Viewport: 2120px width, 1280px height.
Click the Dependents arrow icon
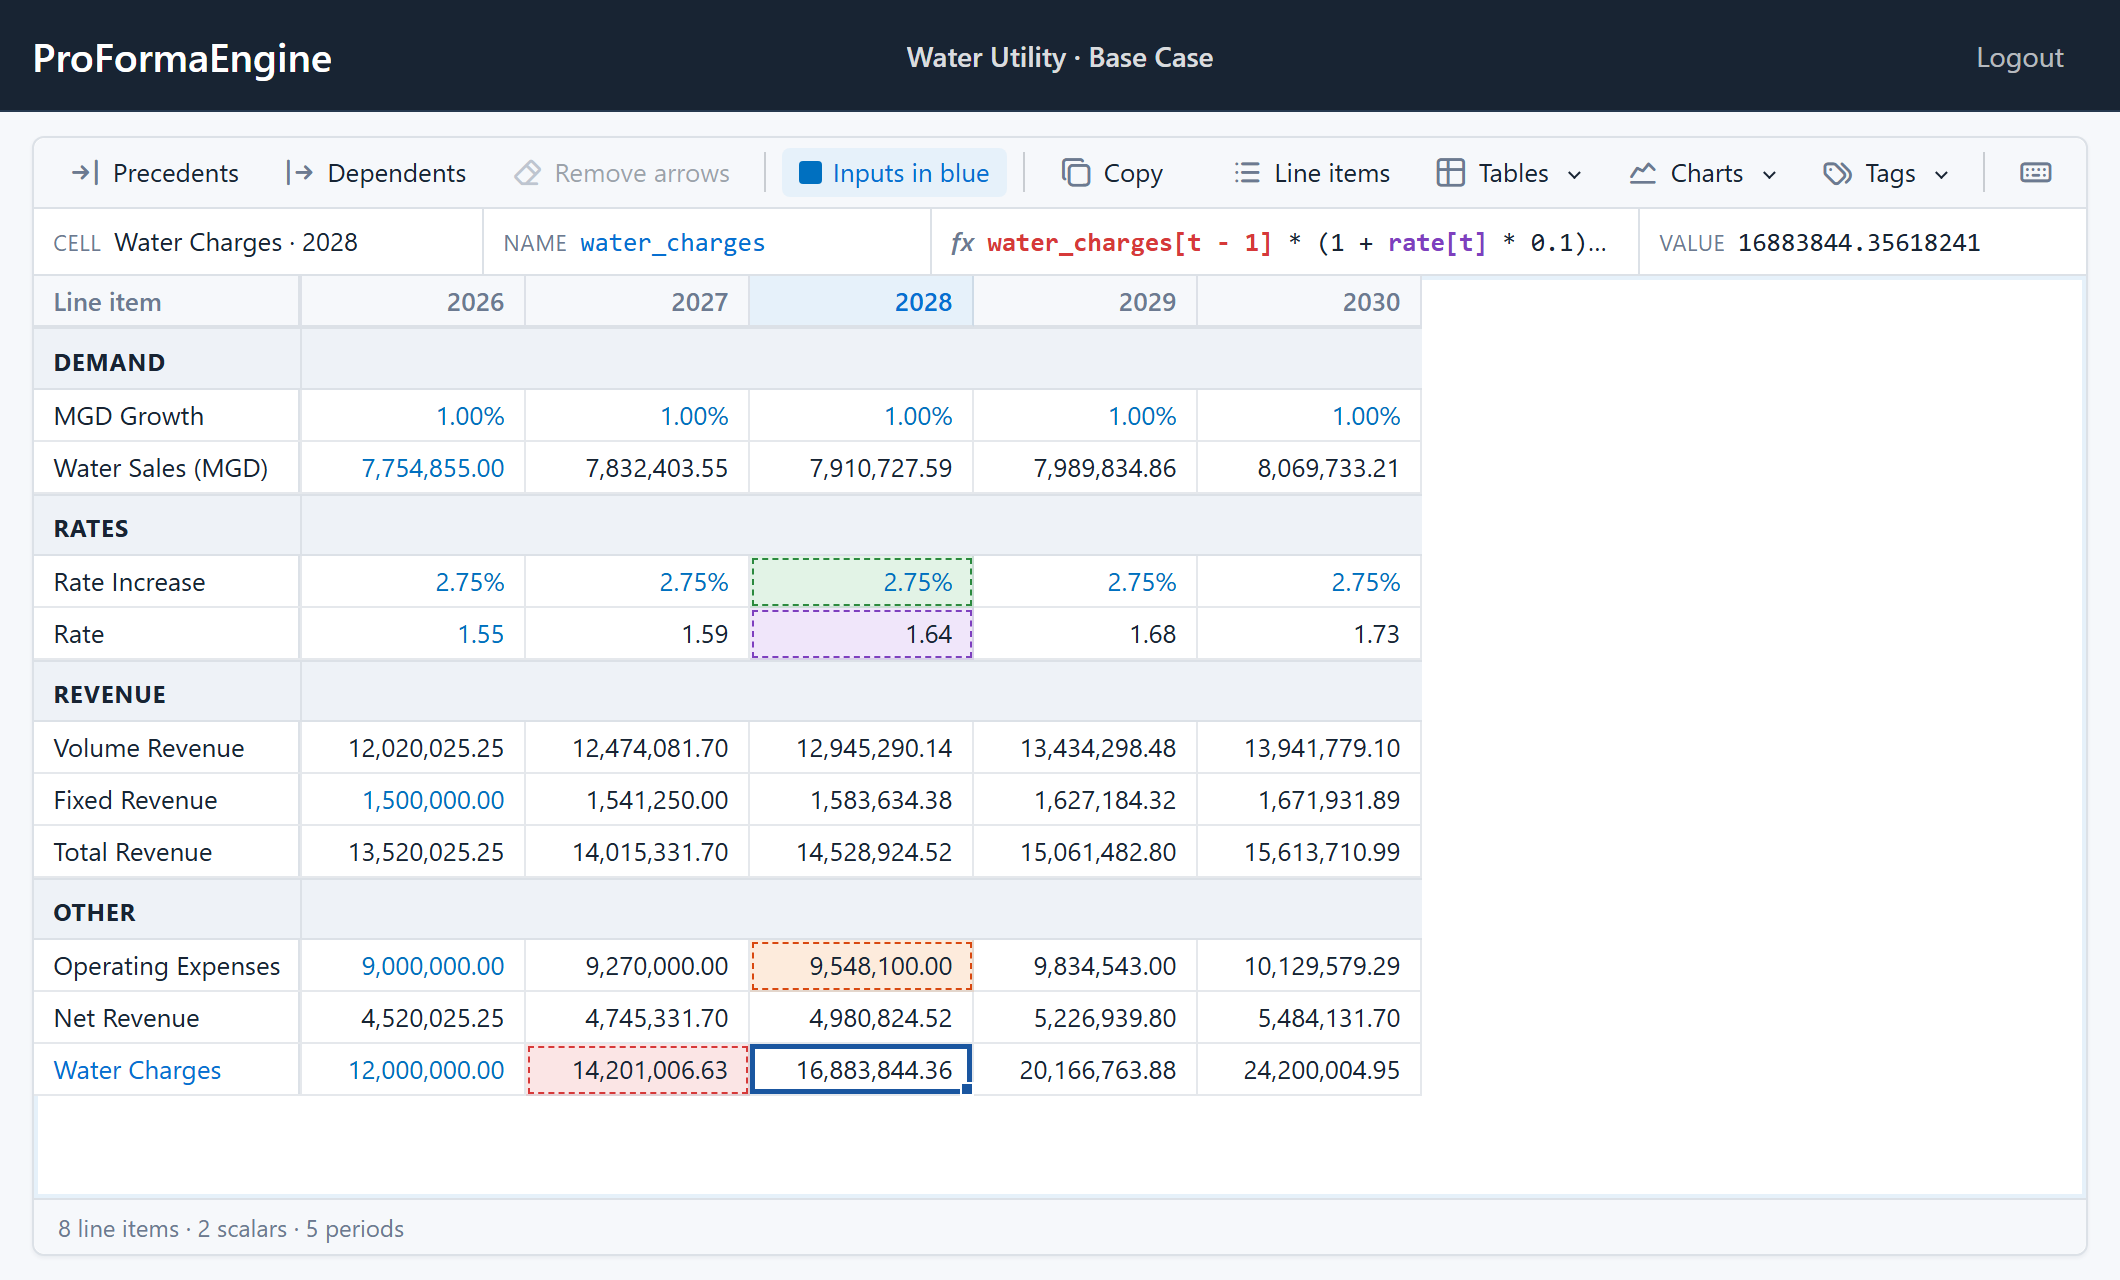click(299, 173)
